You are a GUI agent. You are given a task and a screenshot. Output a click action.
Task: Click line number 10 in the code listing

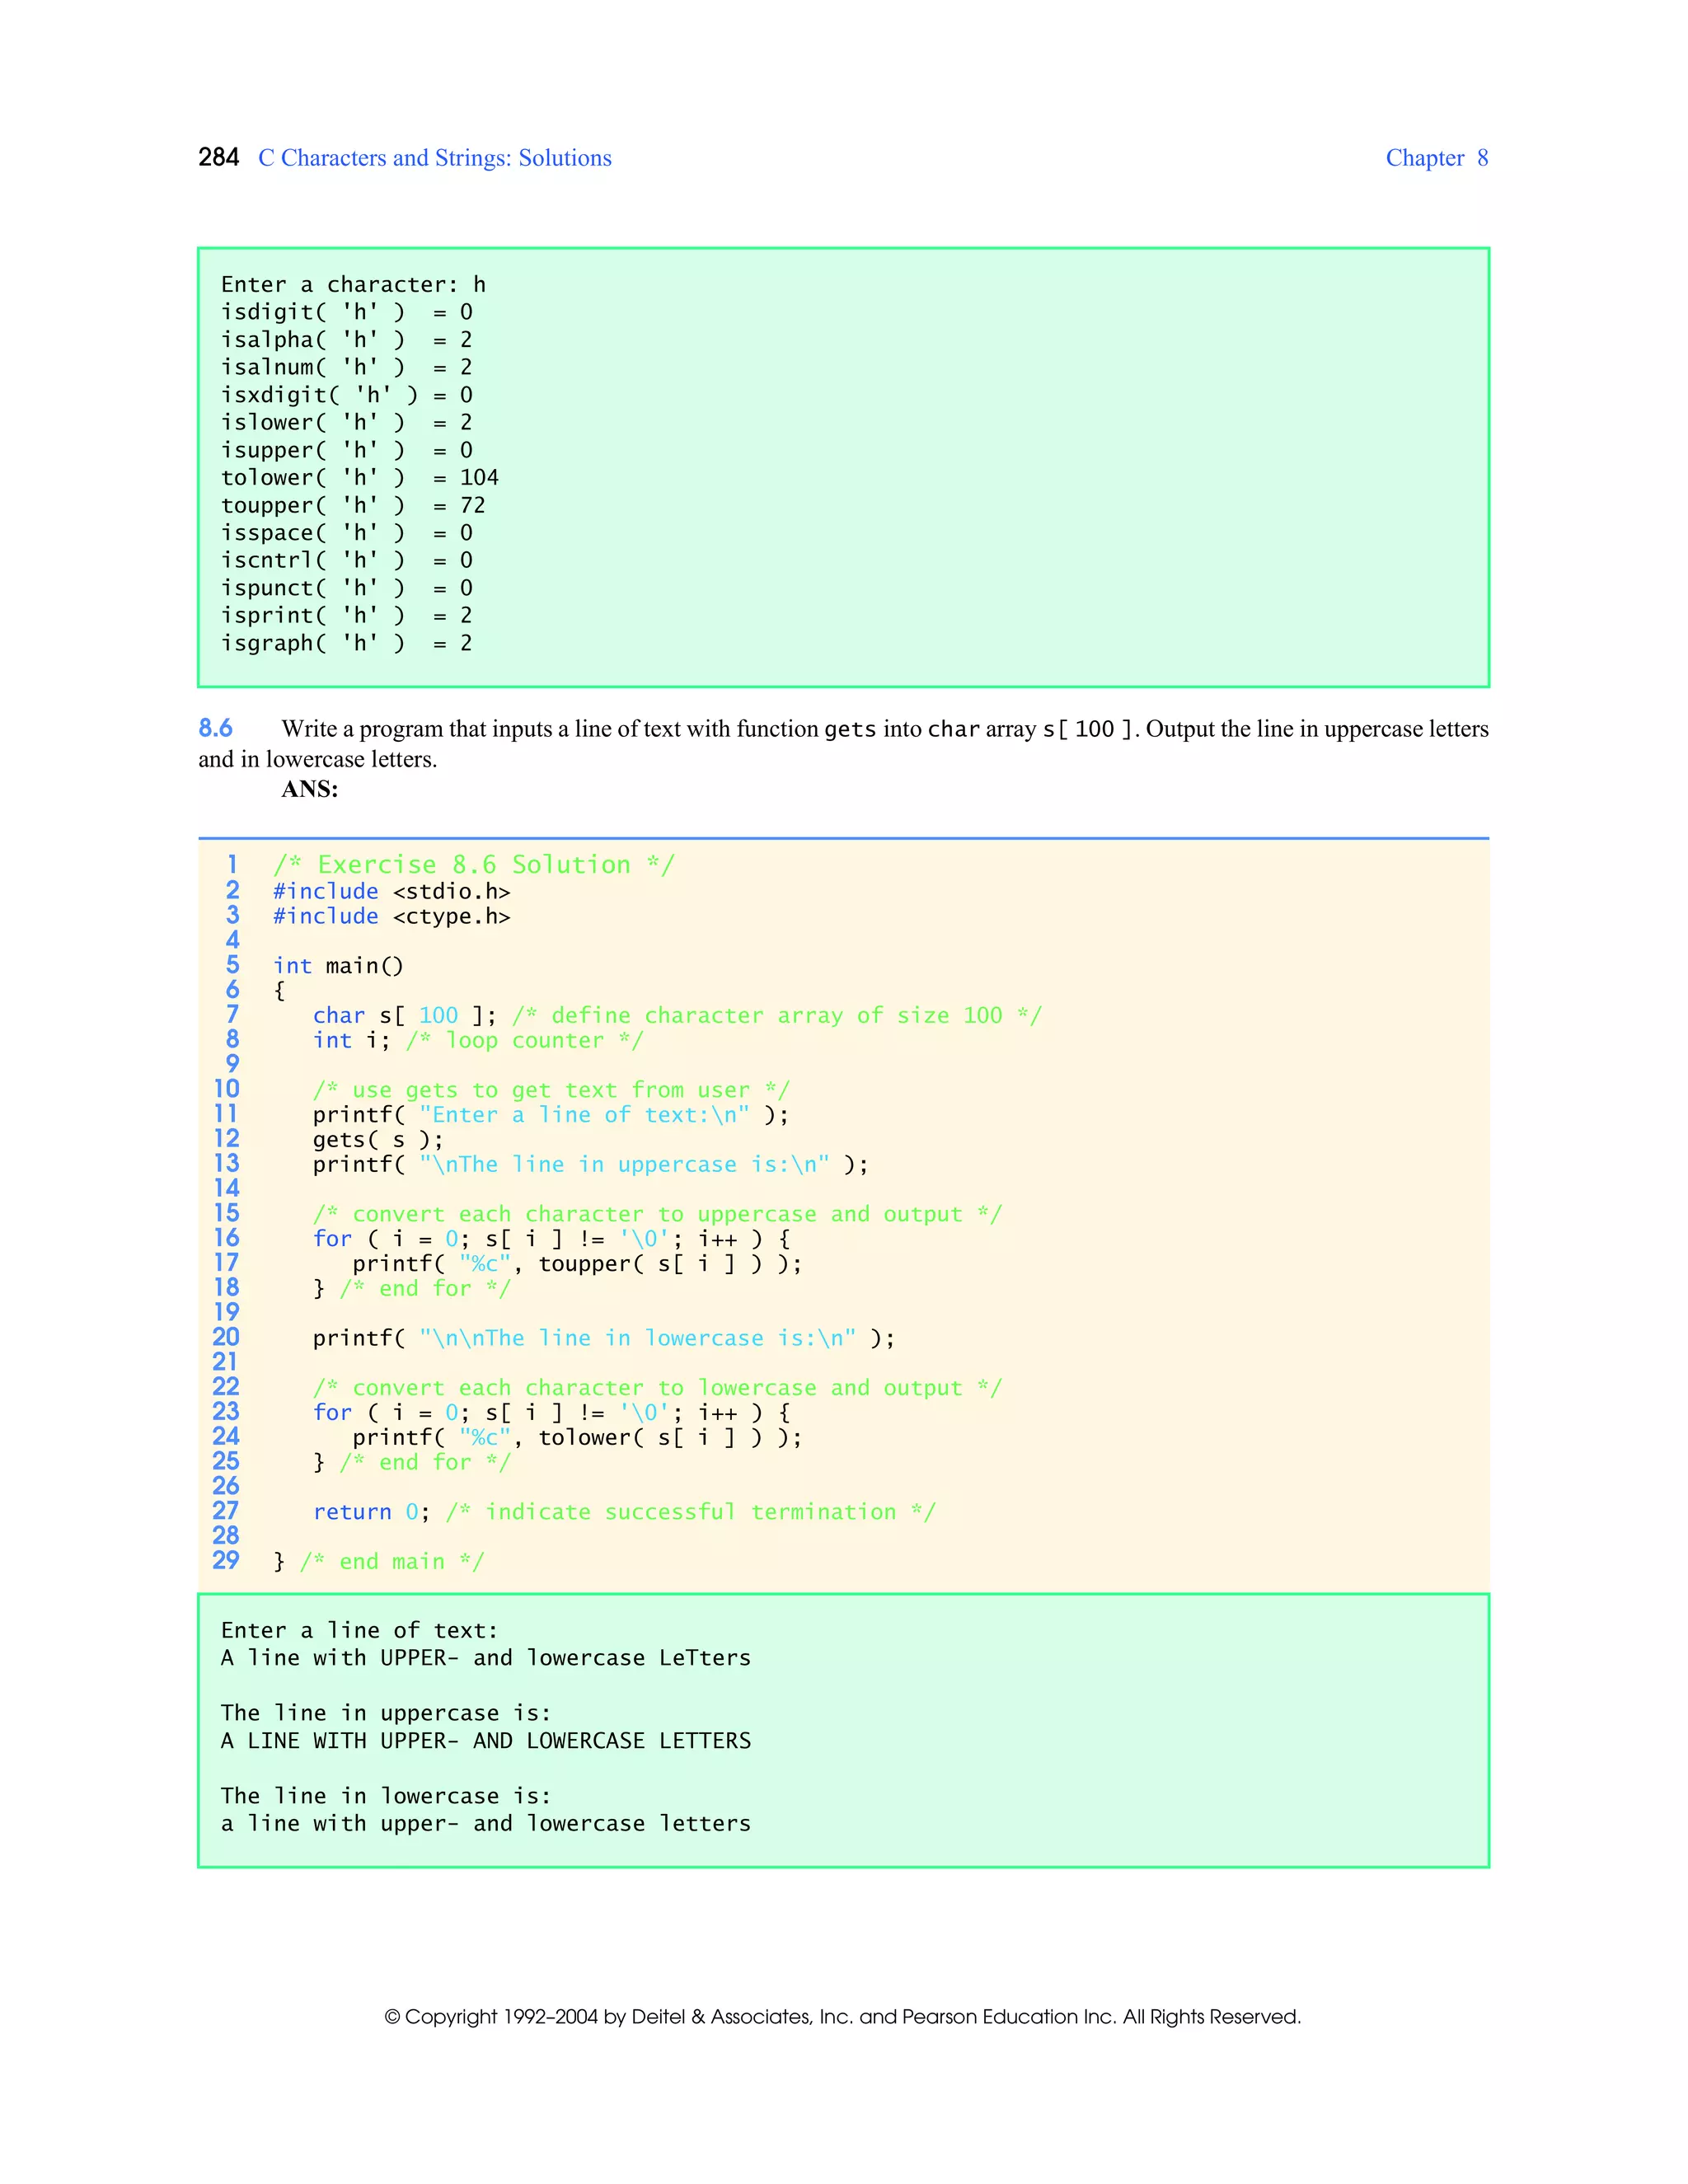(226, 1089)
